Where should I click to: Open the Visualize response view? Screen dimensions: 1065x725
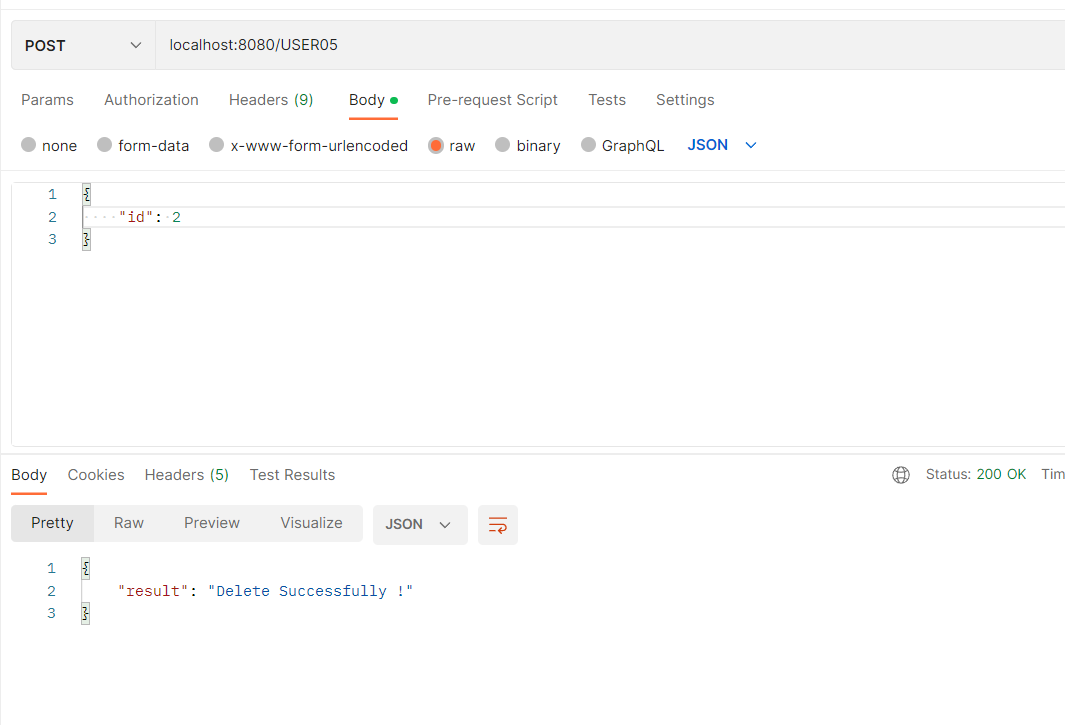pyautogui.click(x=311, y=523)
